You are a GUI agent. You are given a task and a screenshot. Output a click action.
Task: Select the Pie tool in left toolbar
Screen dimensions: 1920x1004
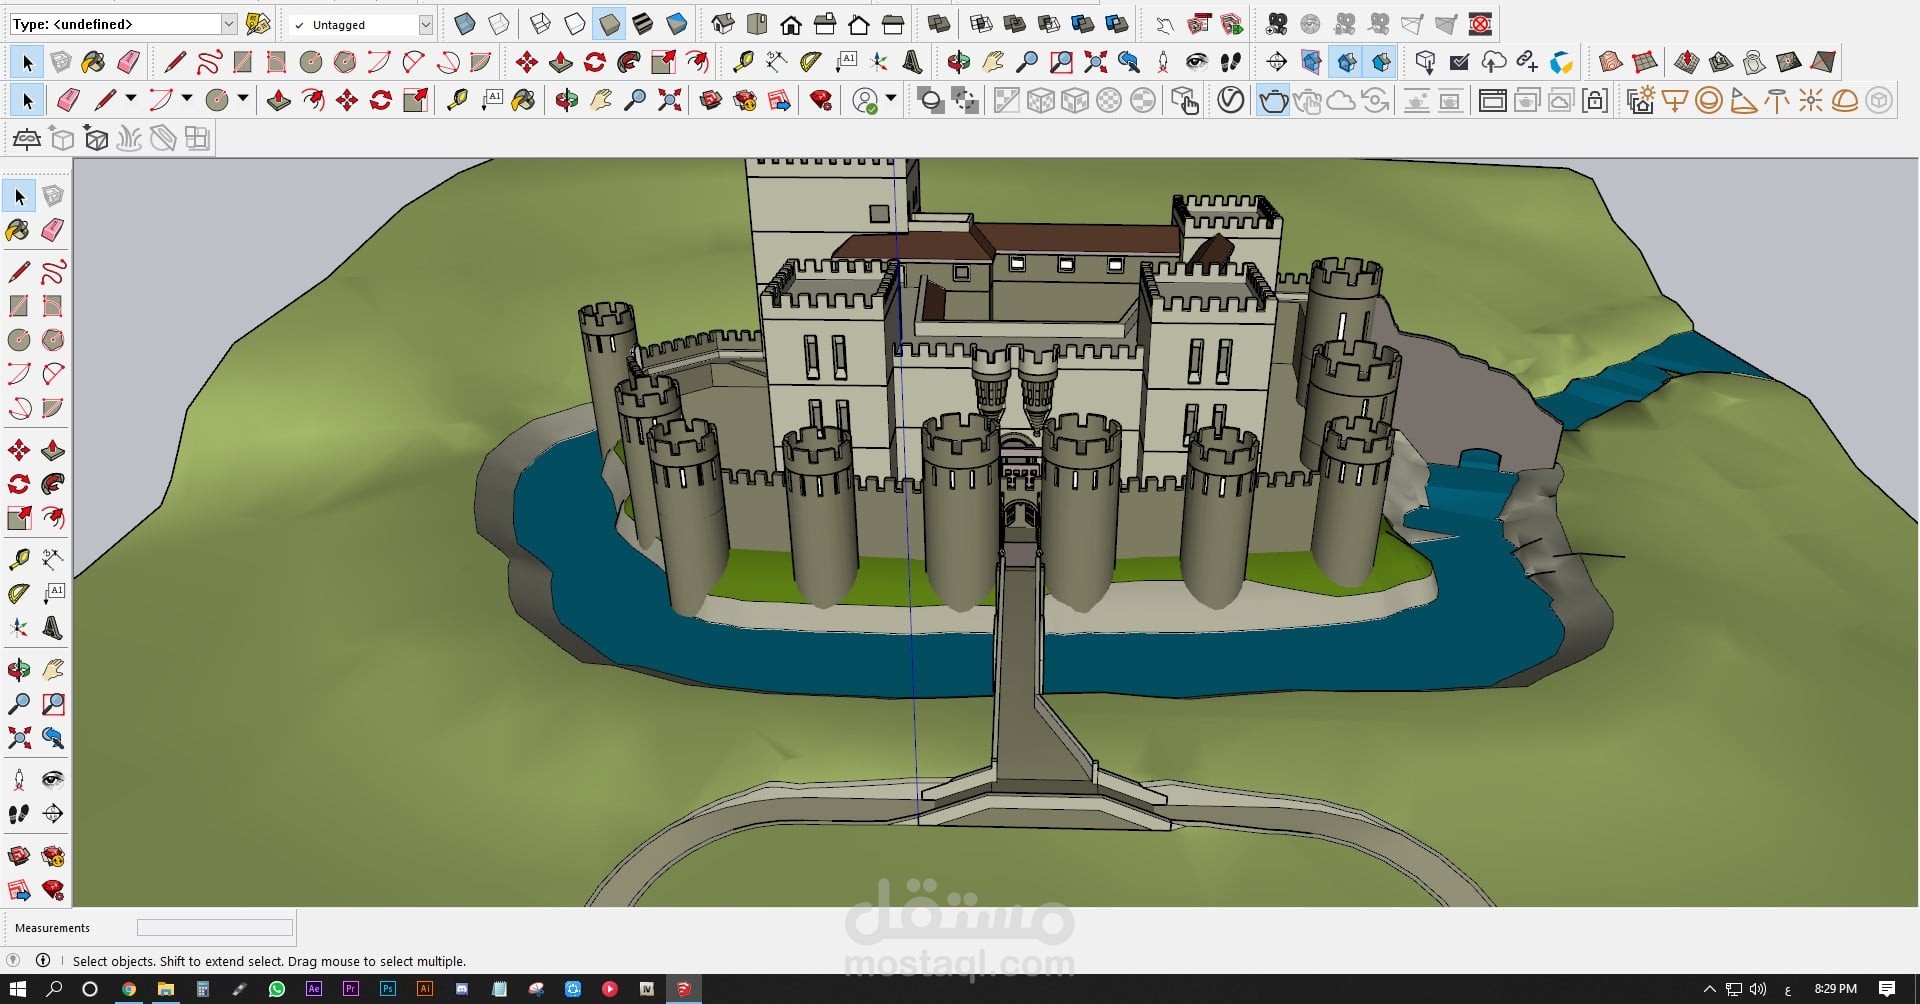(53, 408)
